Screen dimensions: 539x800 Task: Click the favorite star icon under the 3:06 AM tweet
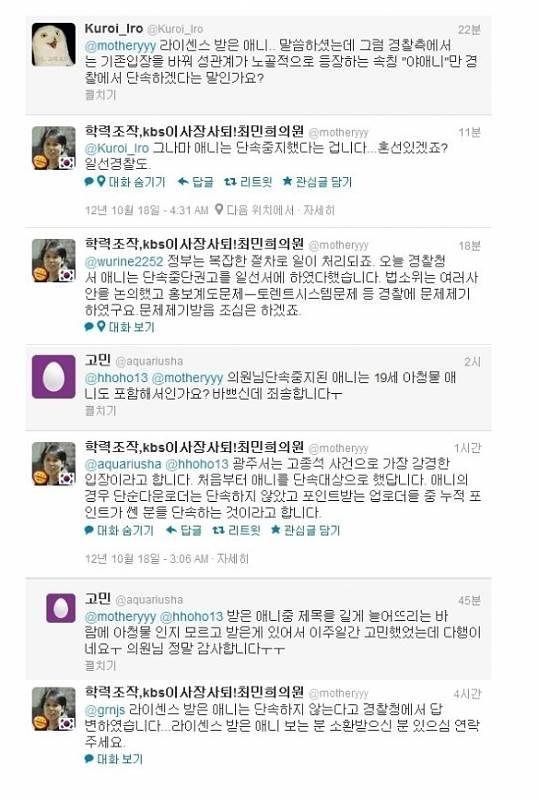(x=276, y=530)
